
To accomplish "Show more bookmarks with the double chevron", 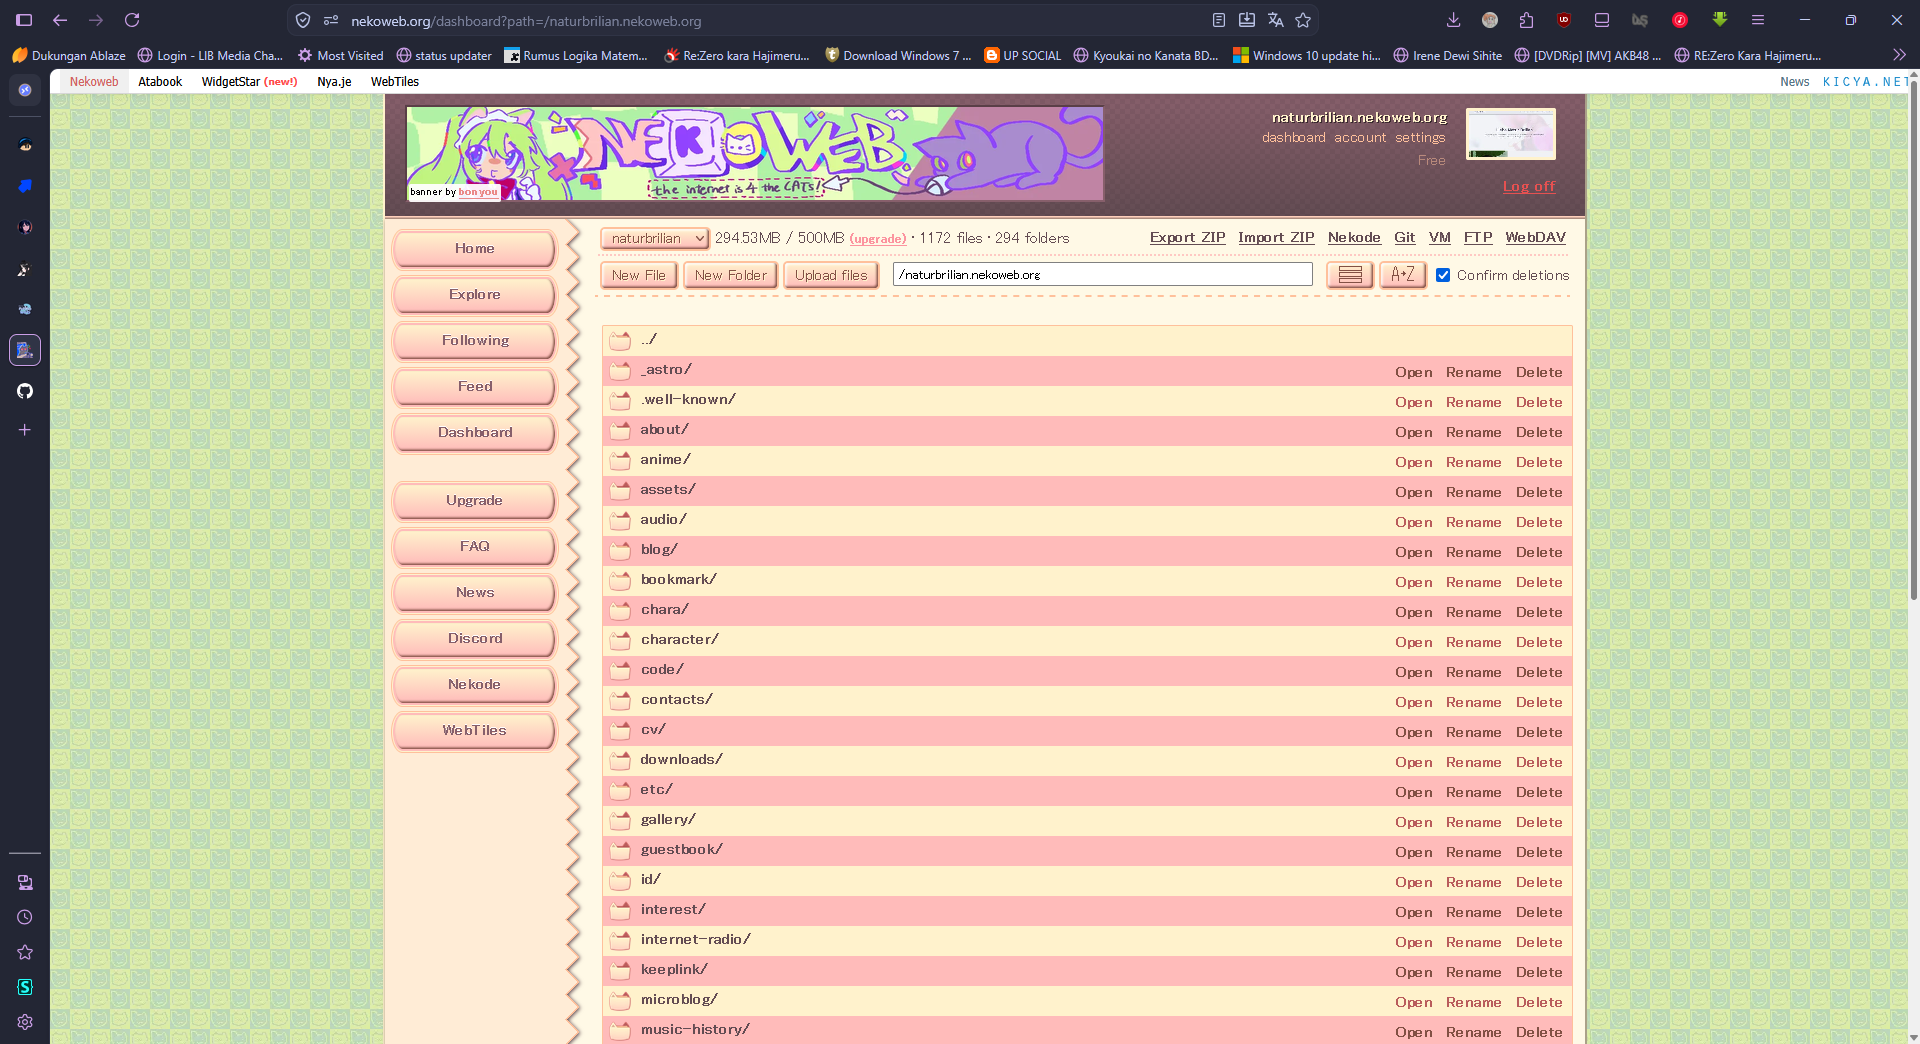I will point(1899,55).
